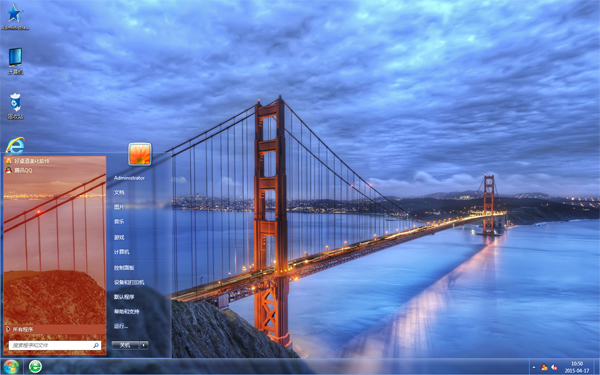Click the flower user account picture

pos(140,154)
